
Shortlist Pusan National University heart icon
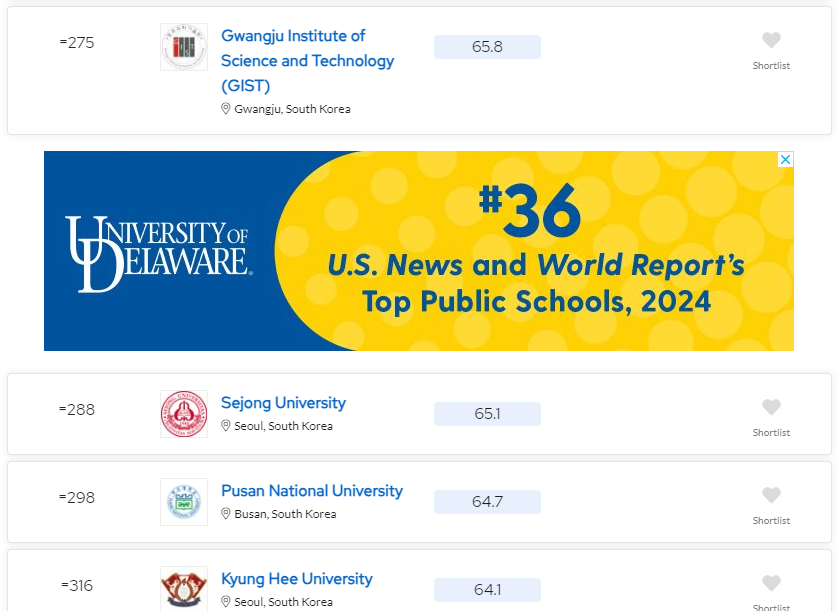(771, 495)
